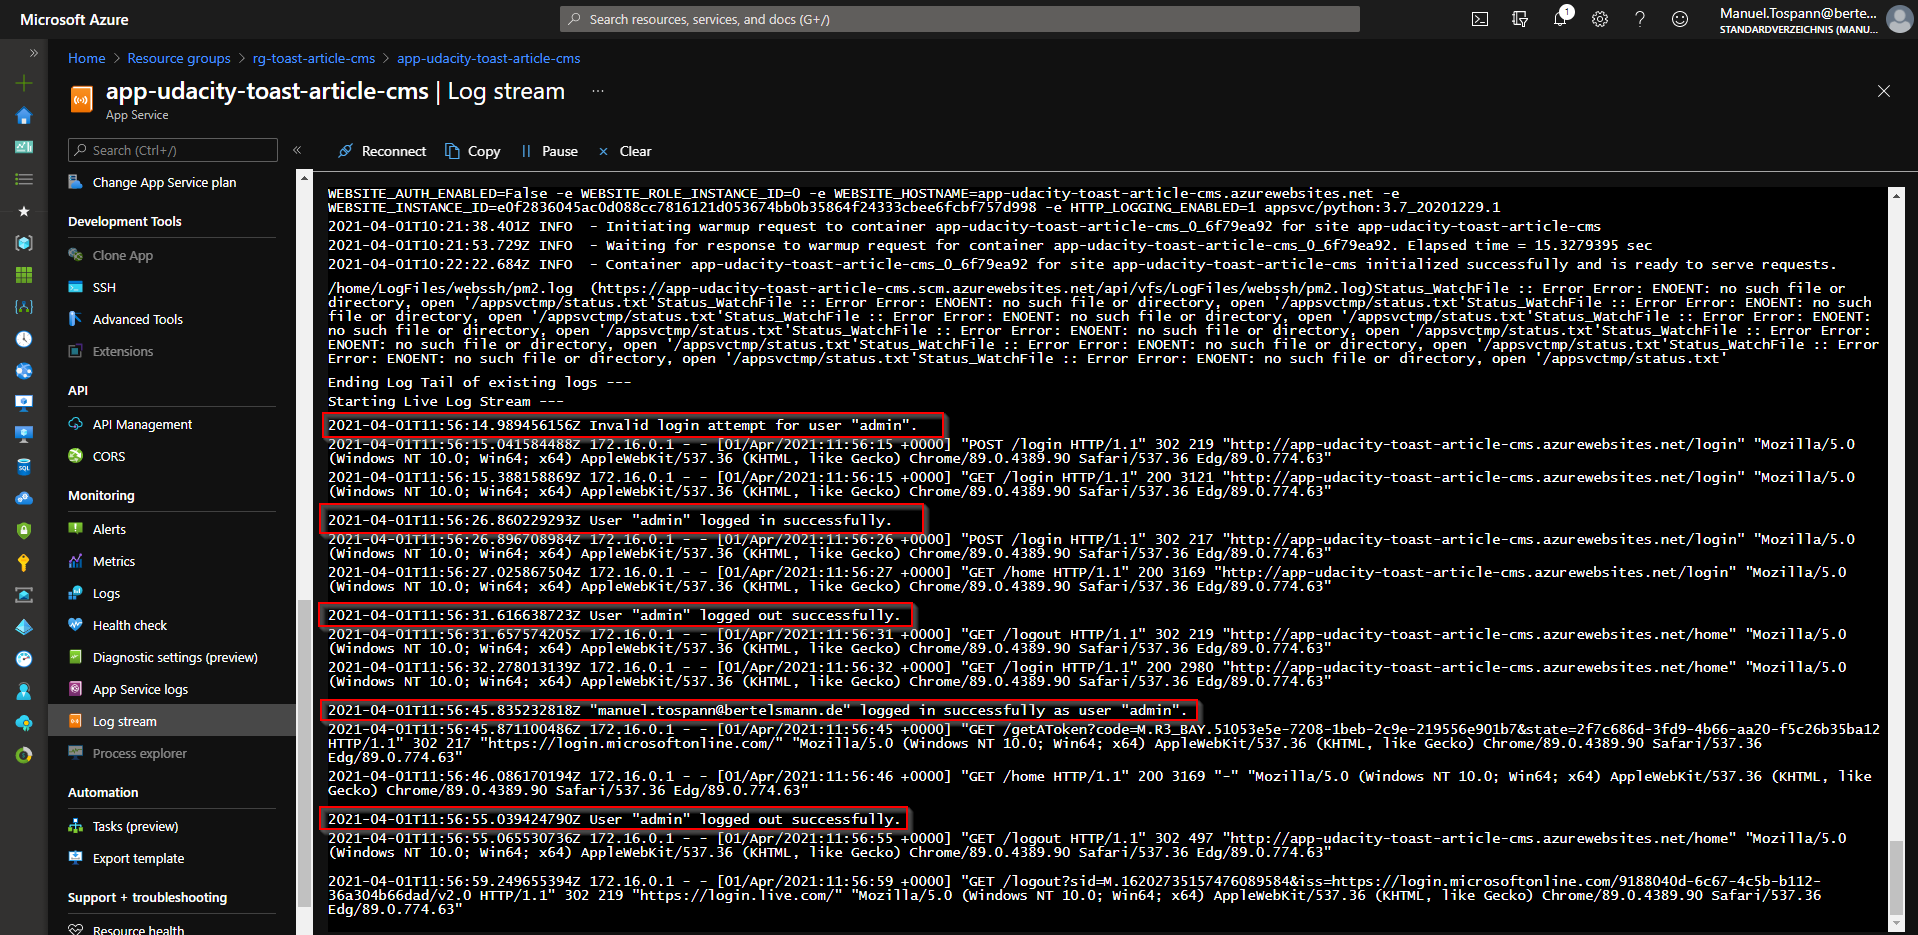Collapse the resource menu double chevron
1918x935 pixels.
297,150
